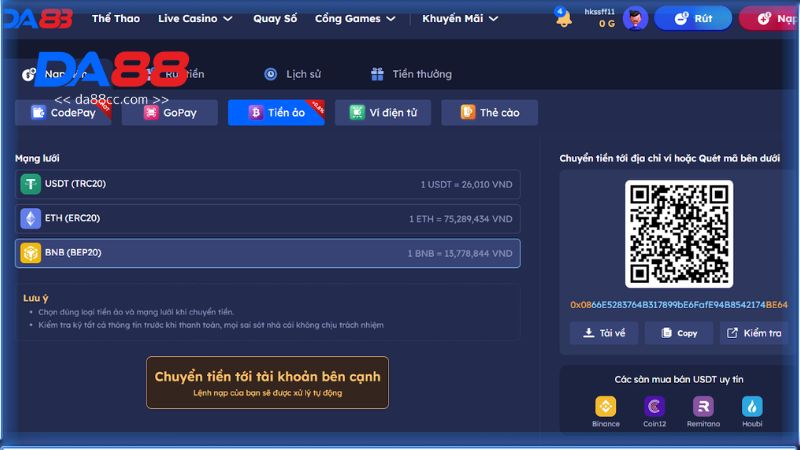Select the GoPay payment method

click(170, 112)
